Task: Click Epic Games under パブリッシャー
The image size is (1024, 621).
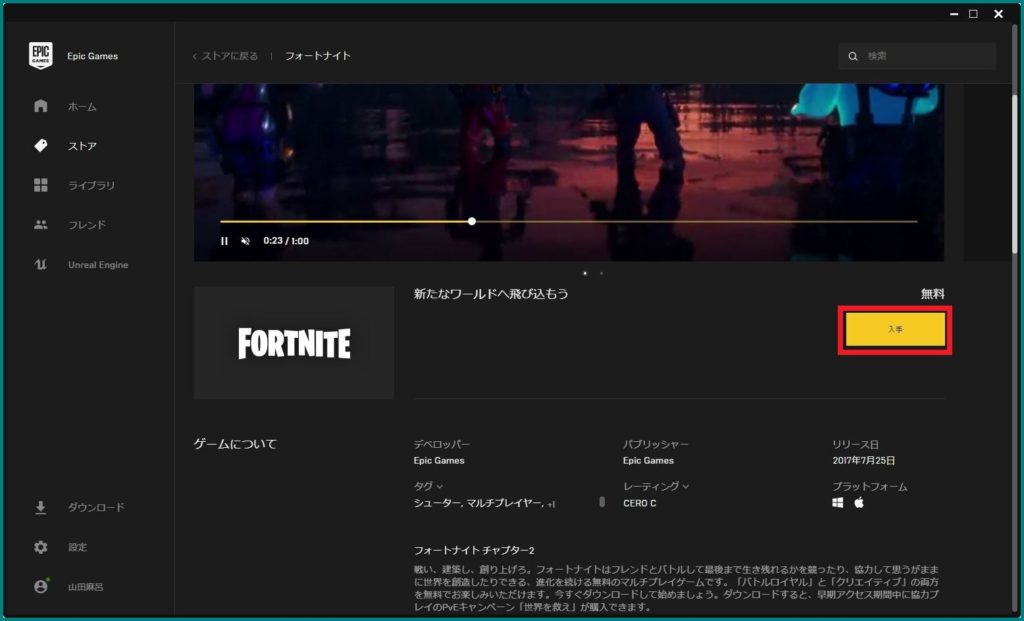Action: point(648,460)
